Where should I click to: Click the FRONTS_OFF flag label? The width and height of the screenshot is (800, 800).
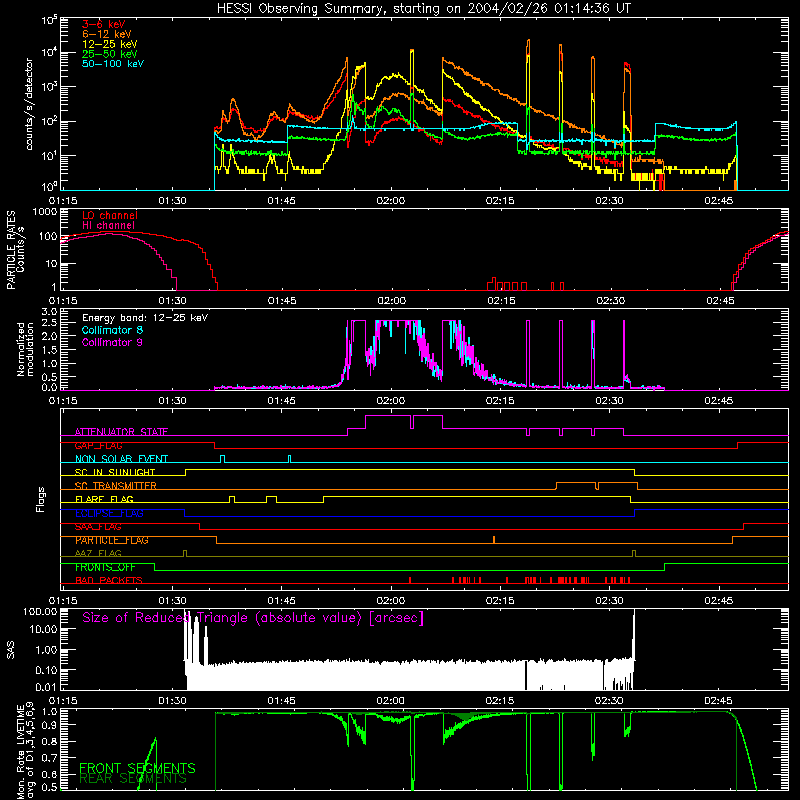[x=105, y=567]
